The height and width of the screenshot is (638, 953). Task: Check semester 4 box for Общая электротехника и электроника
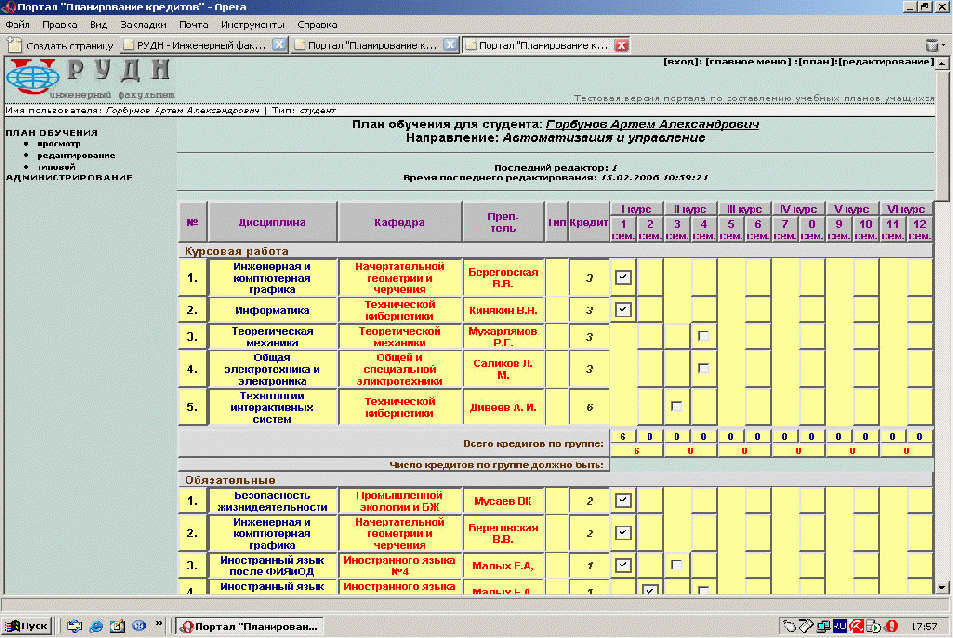pos(703,368)
